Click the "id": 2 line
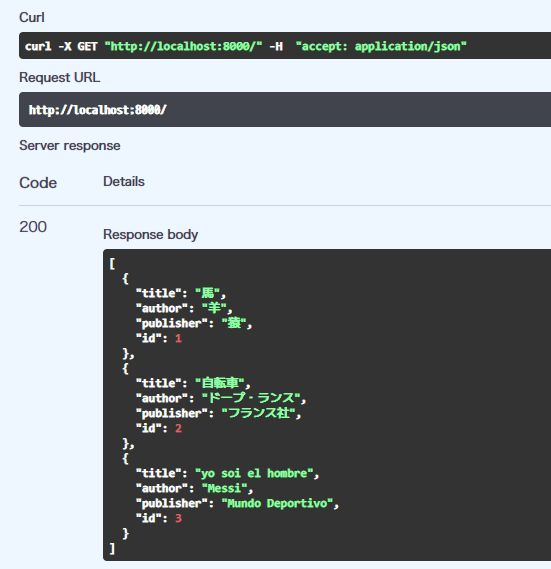The image size is (551, 569). click(x=159, y=428)
